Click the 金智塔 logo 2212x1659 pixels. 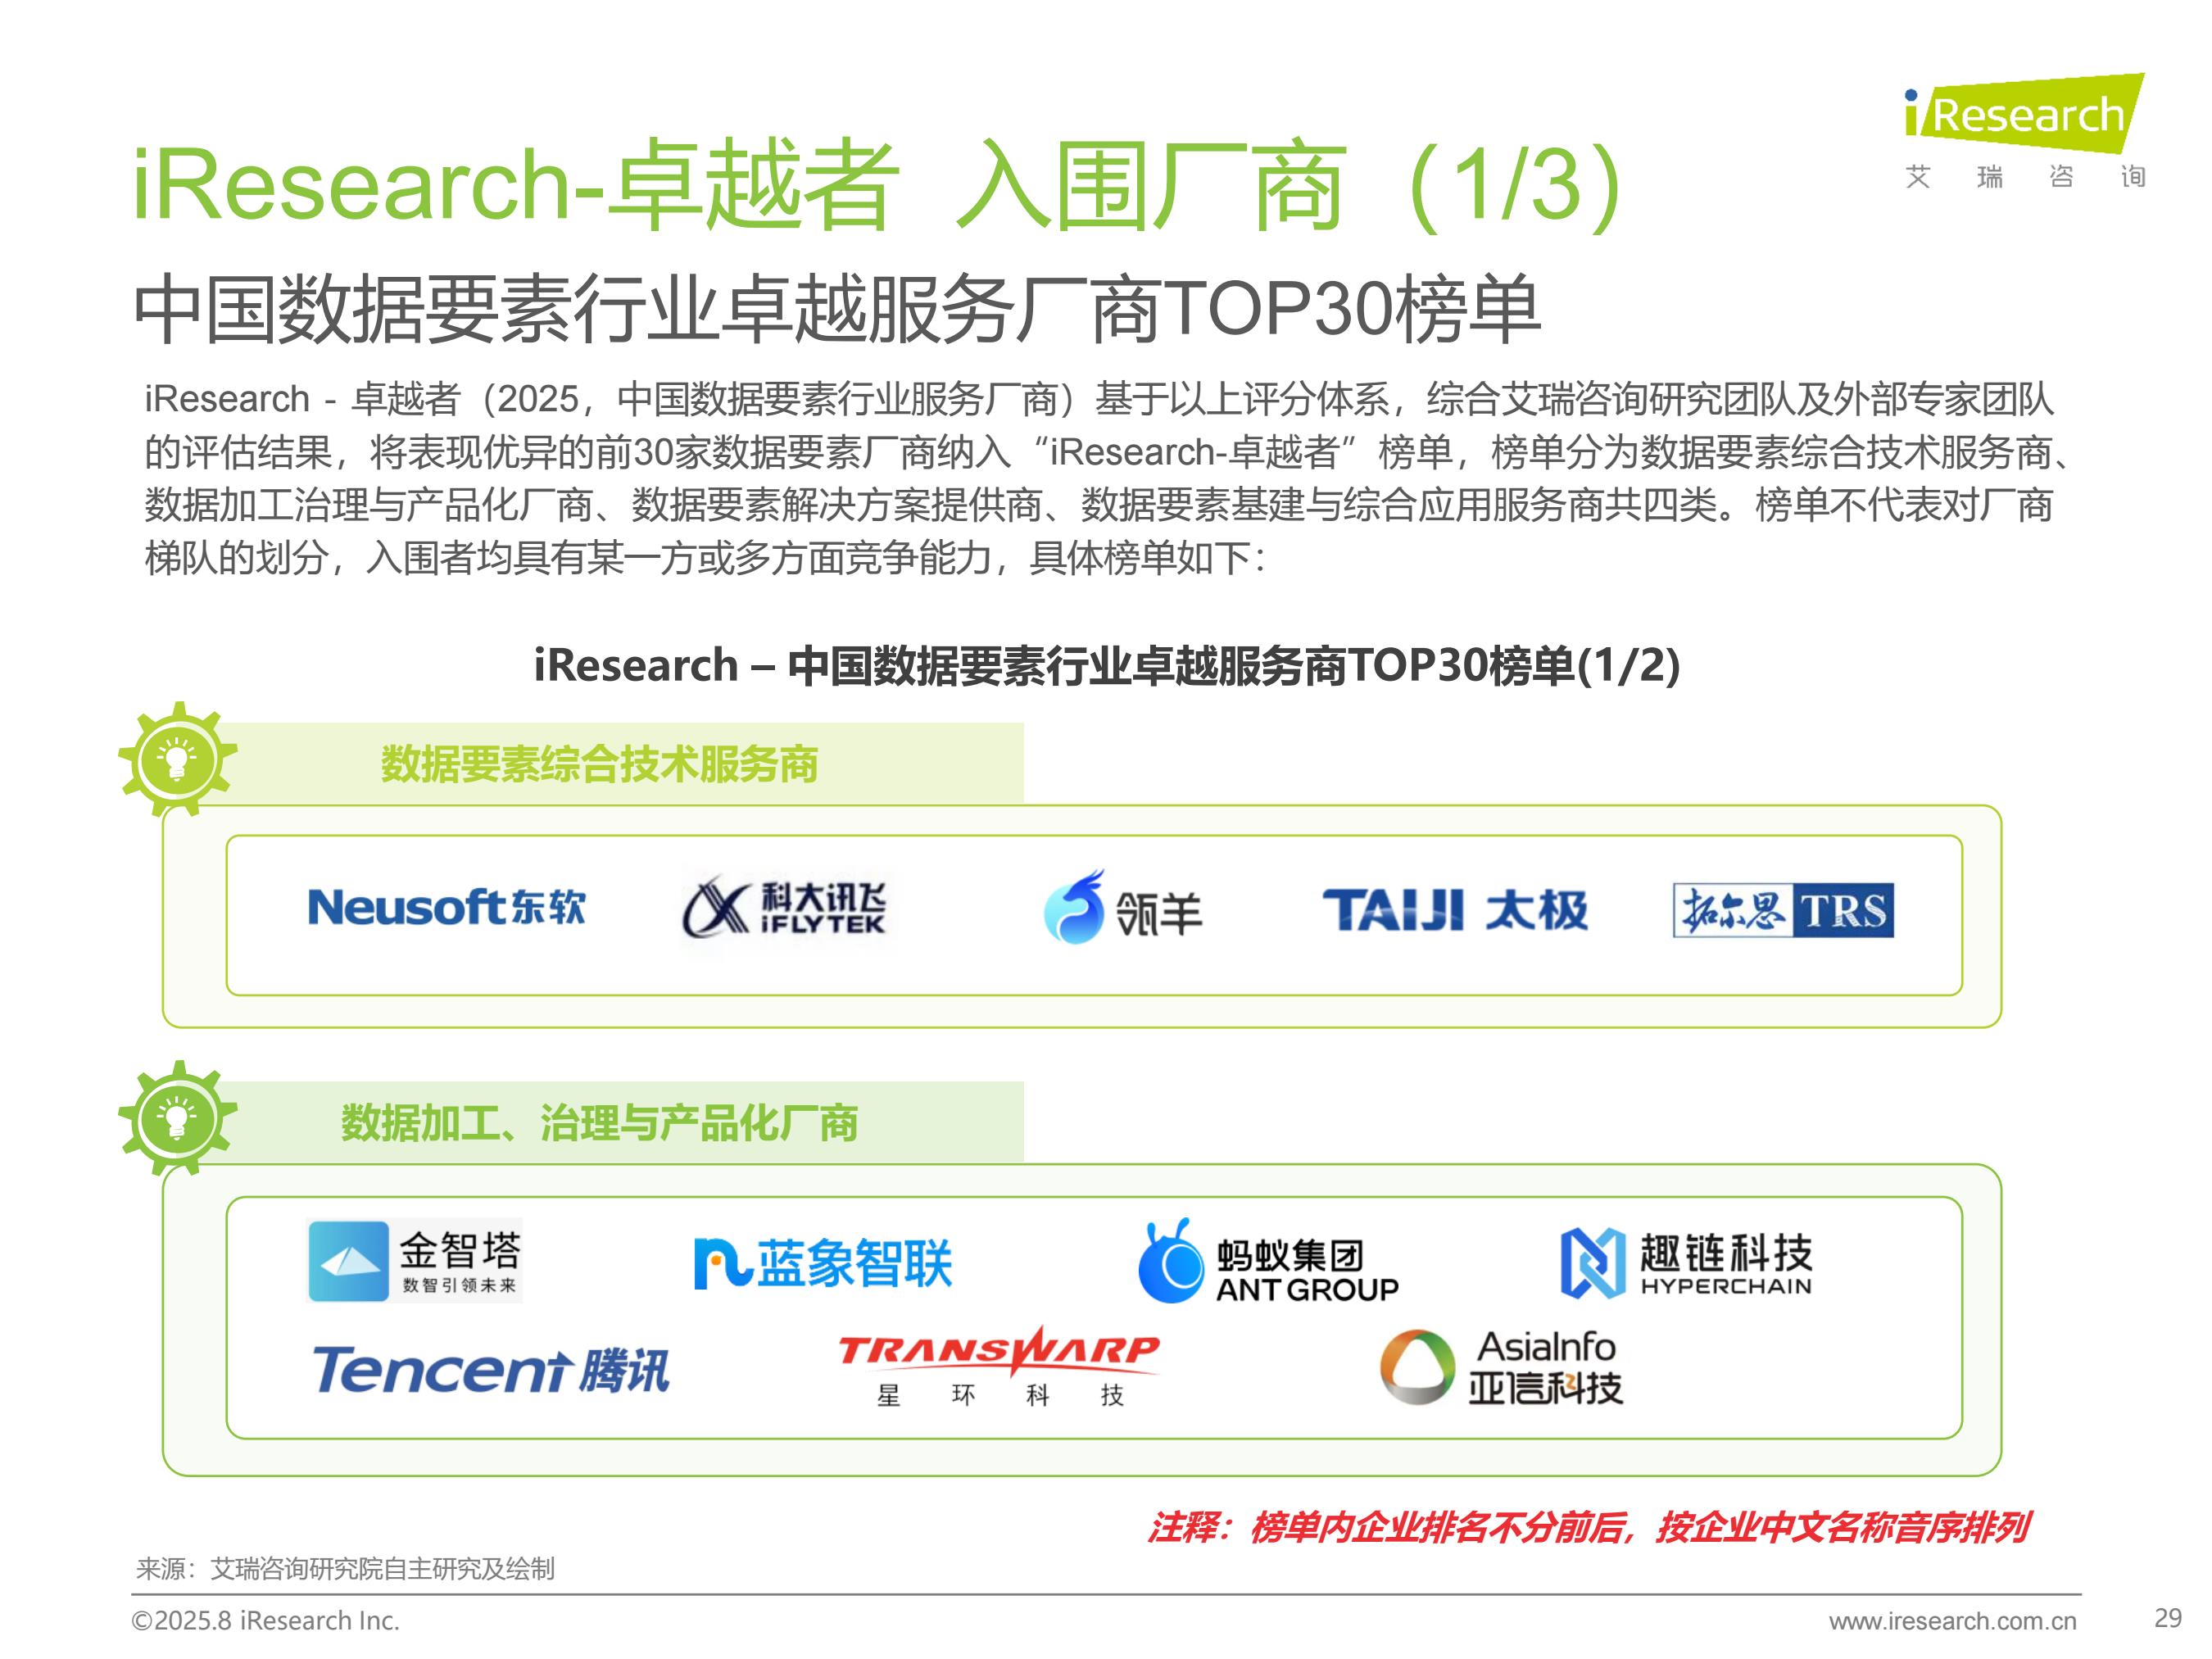click(414, 1261)
